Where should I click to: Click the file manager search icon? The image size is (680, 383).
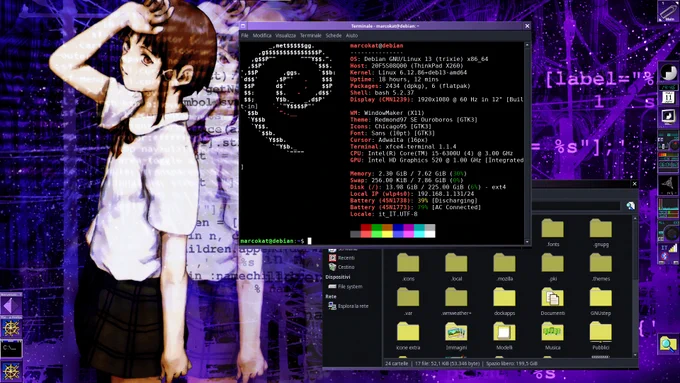click(630, 206)
